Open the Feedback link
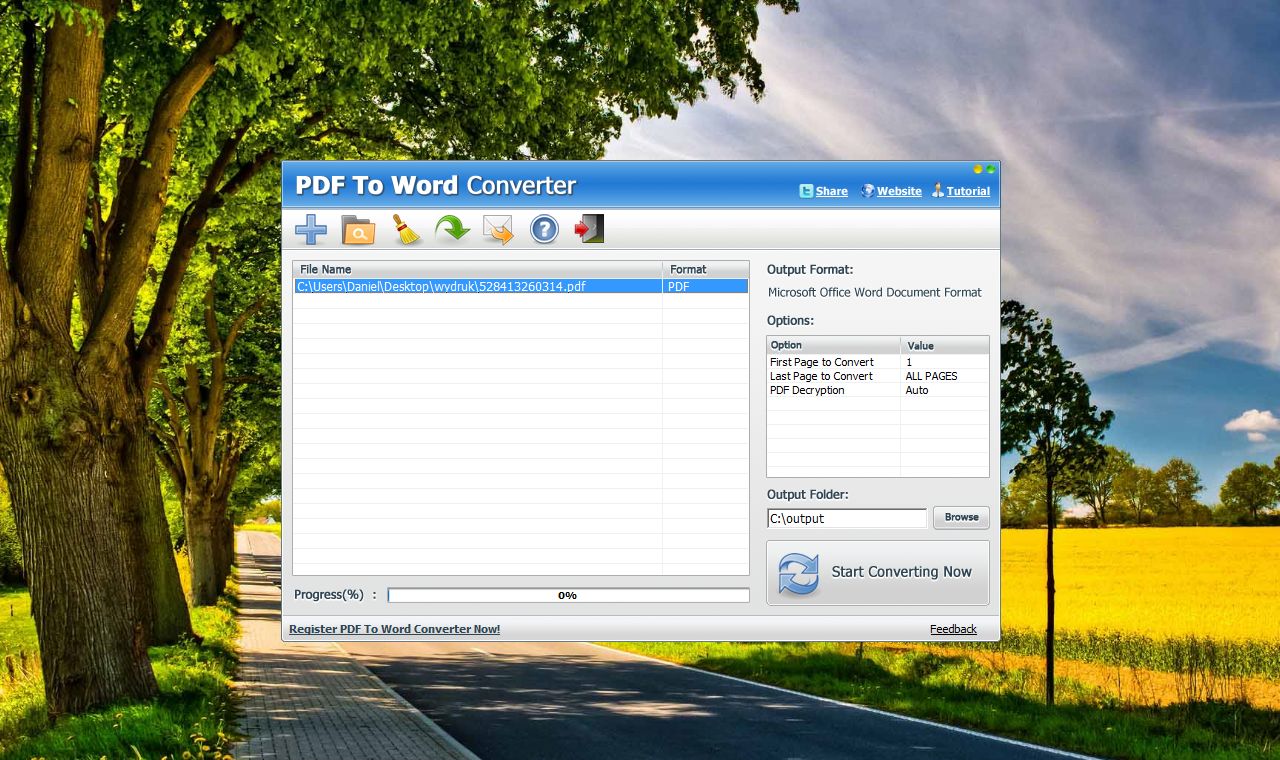This screenshot has height=760, width=1280. [953, 629]
